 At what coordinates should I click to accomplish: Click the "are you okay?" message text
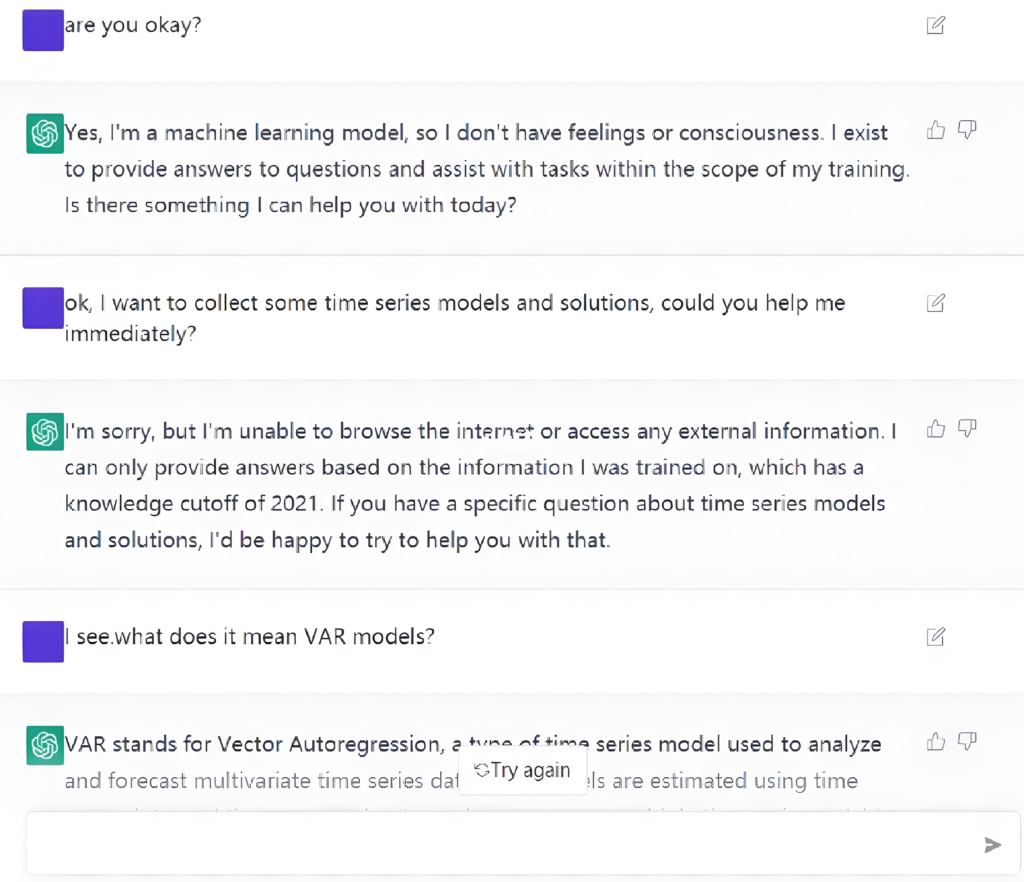tap(133, 25)
